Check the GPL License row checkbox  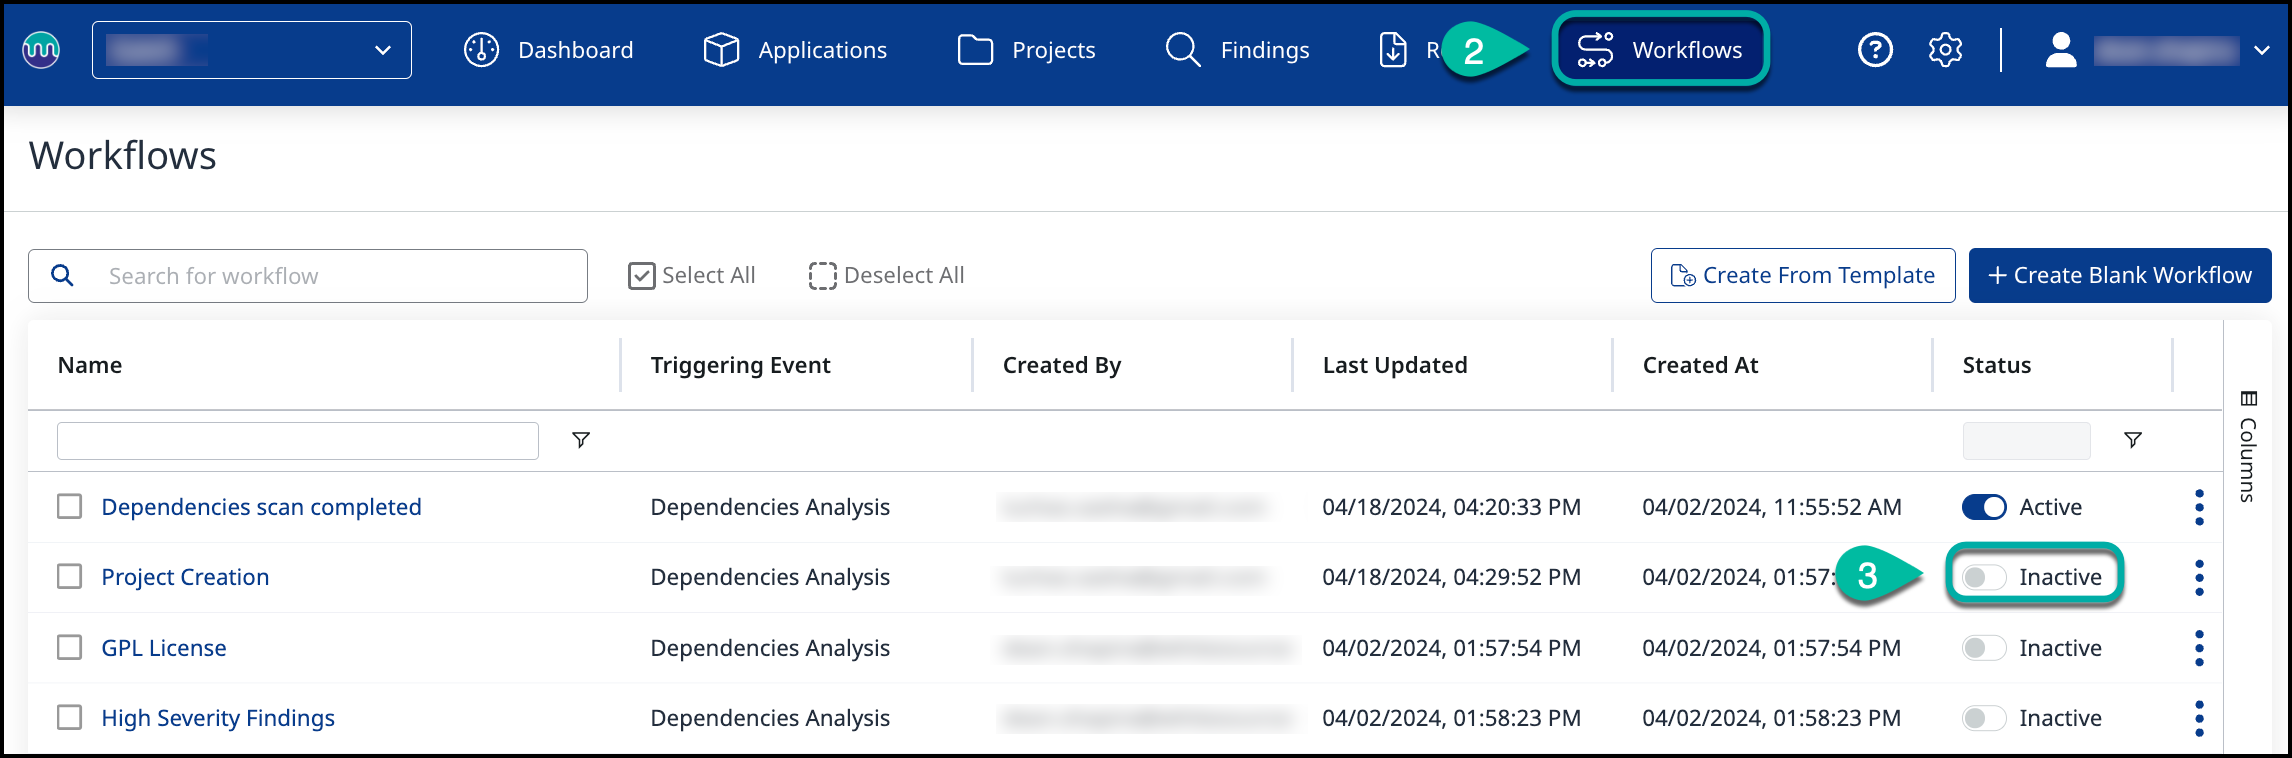(70, 648)
